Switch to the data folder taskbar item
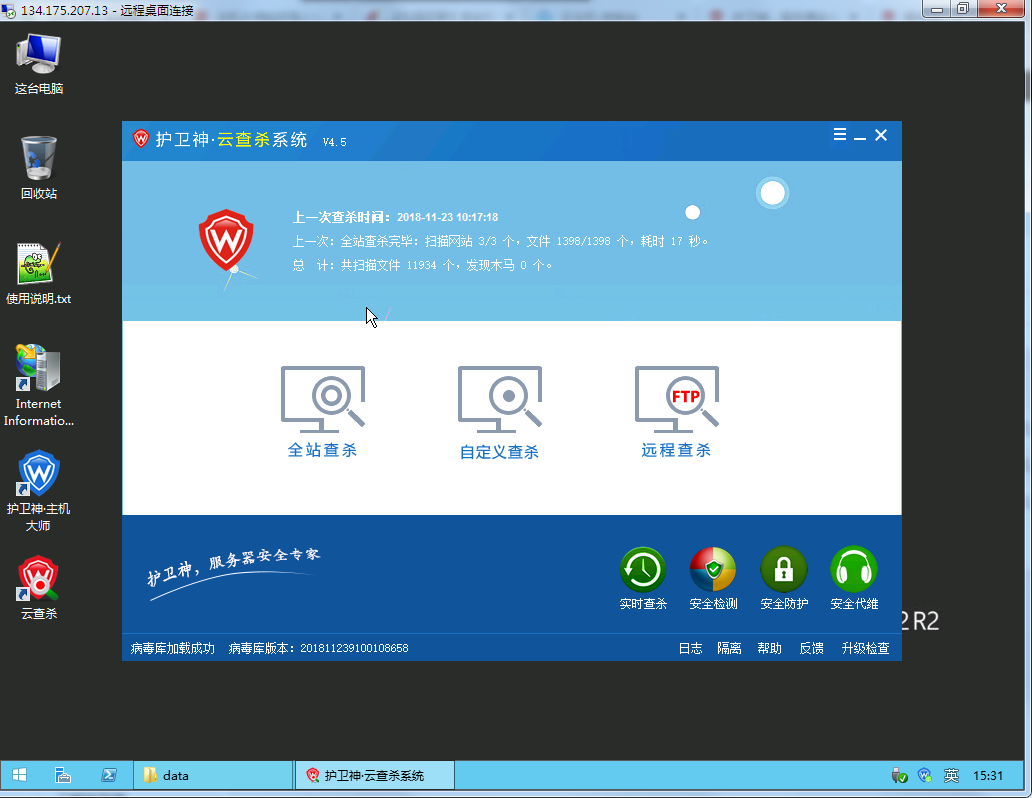The width and height of the screenshot is (1032, 798). coord(213,775)
